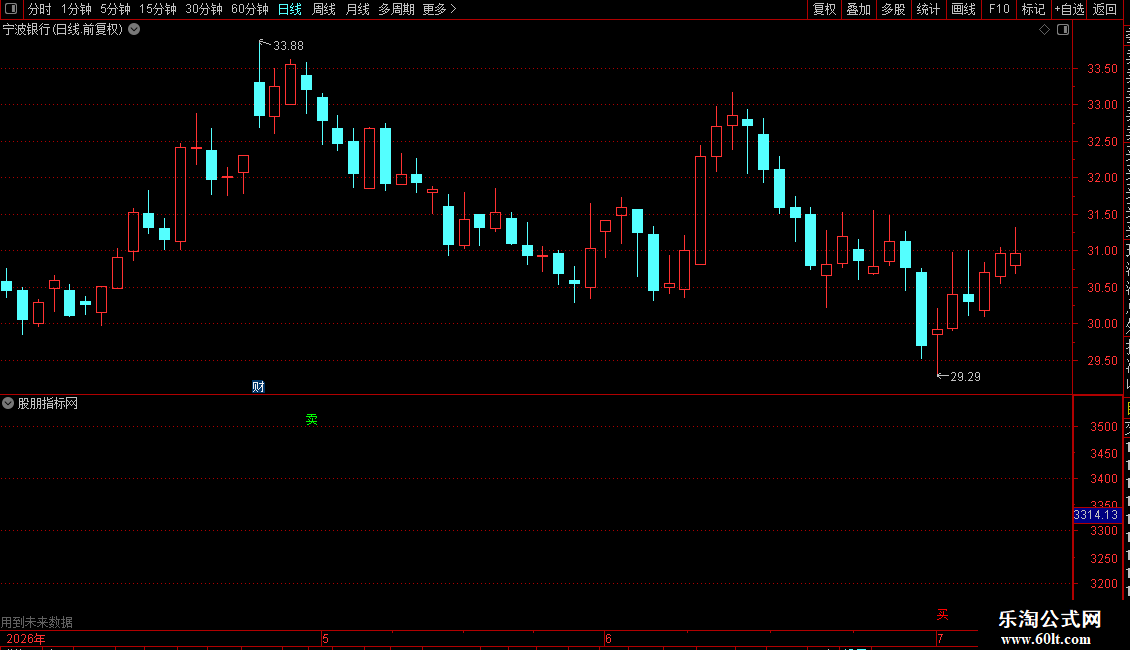Toggle the side panel icon at chart top right

pyautogui.click(x=1063, y=30)
